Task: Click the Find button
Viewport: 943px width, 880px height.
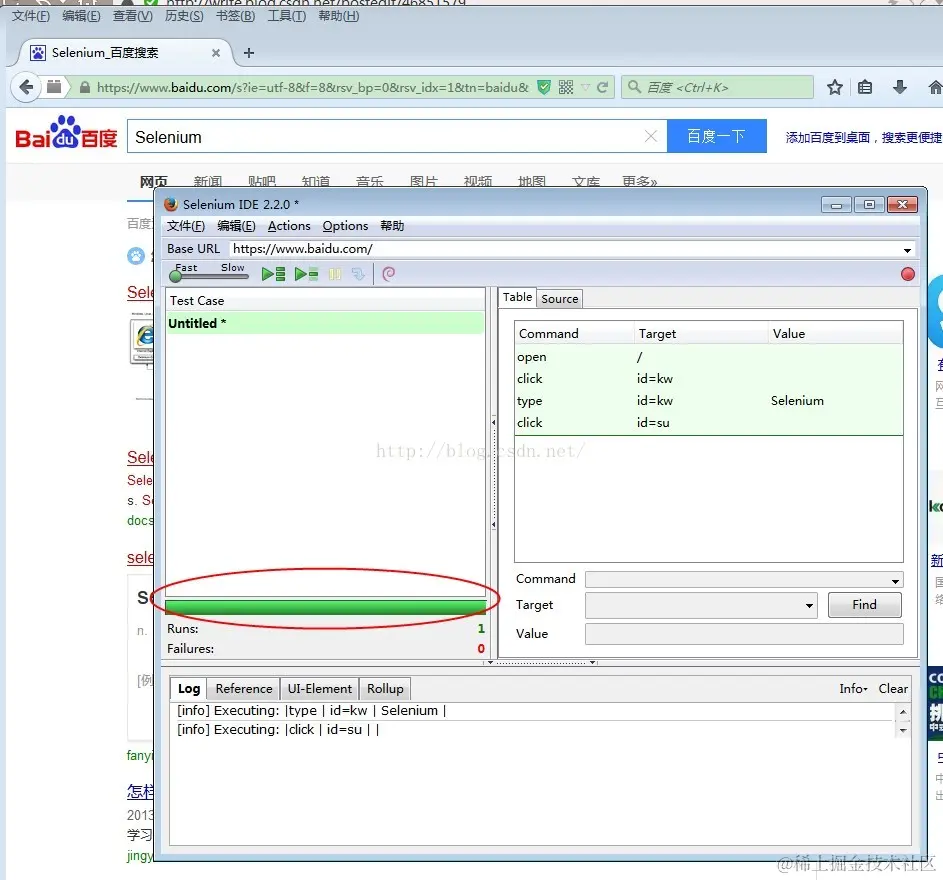Action: tap(864, 605)
